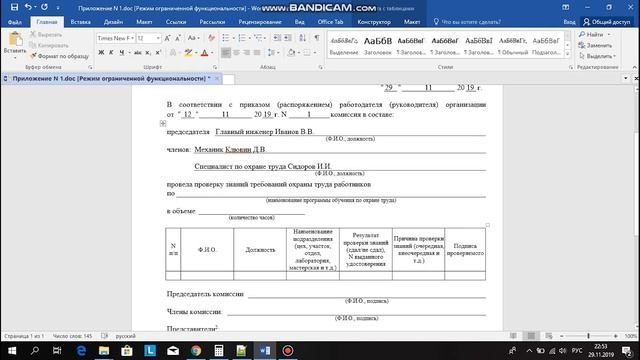Open the font name dropdown Times New
This screenshot has height=360, width=640.
tap(132, 38)
